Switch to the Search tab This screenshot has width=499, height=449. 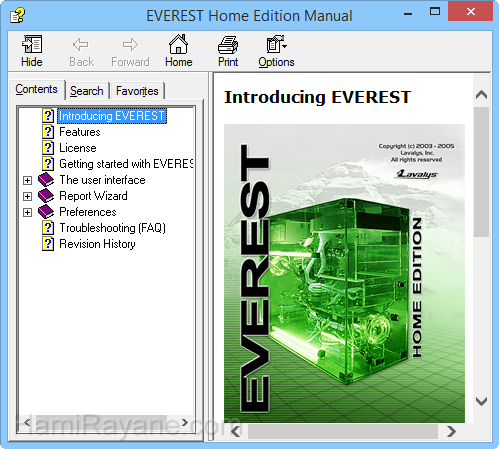(x=87, y=91)
